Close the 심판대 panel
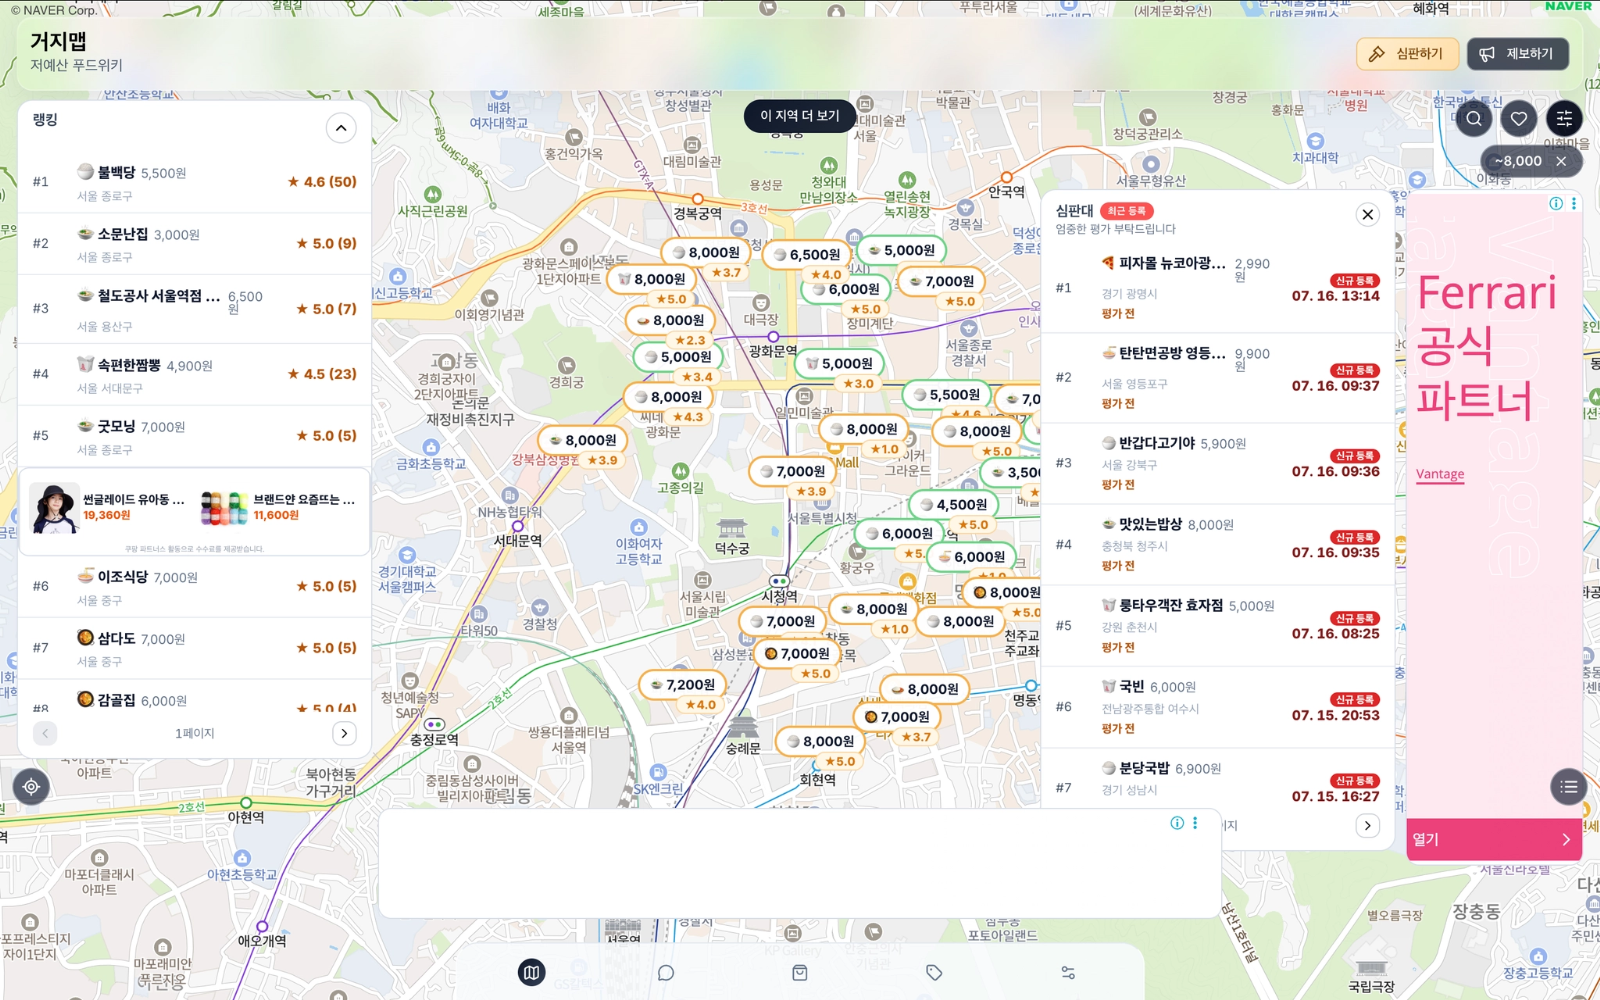This screenshot has height=1000, width=1600. [x=1368, y=214]
